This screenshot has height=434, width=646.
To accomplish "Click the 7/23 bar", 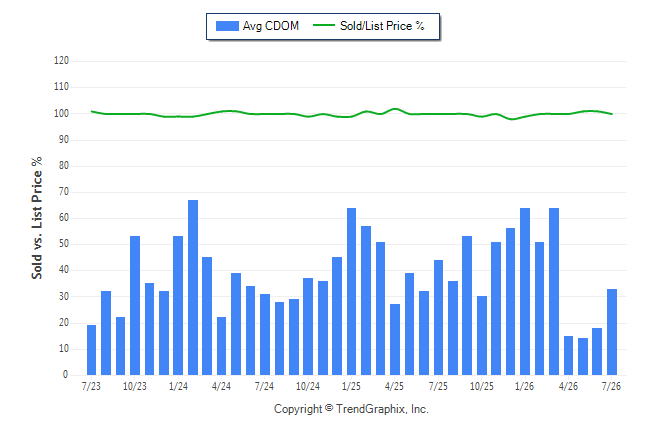I will 91,350.
